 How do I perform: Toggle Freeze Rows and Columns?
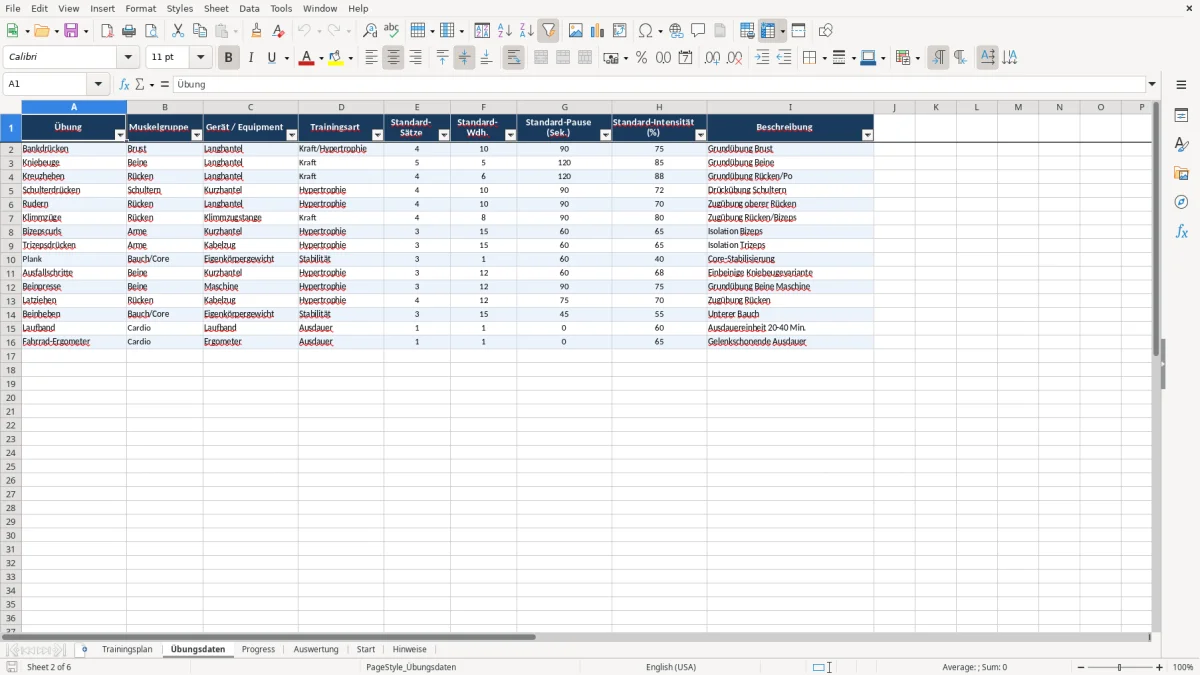pyautogui.click(x=768, y=31)
